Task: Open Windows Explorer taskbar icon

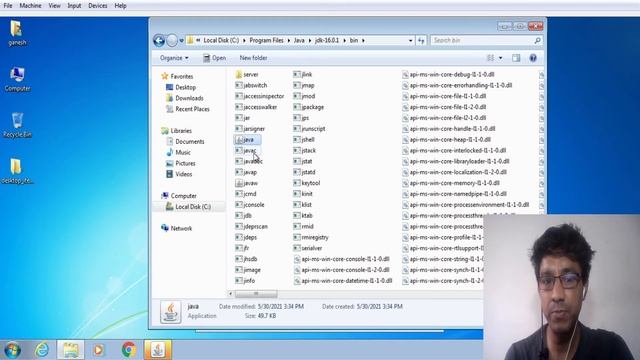Action: tap(70, 350)
